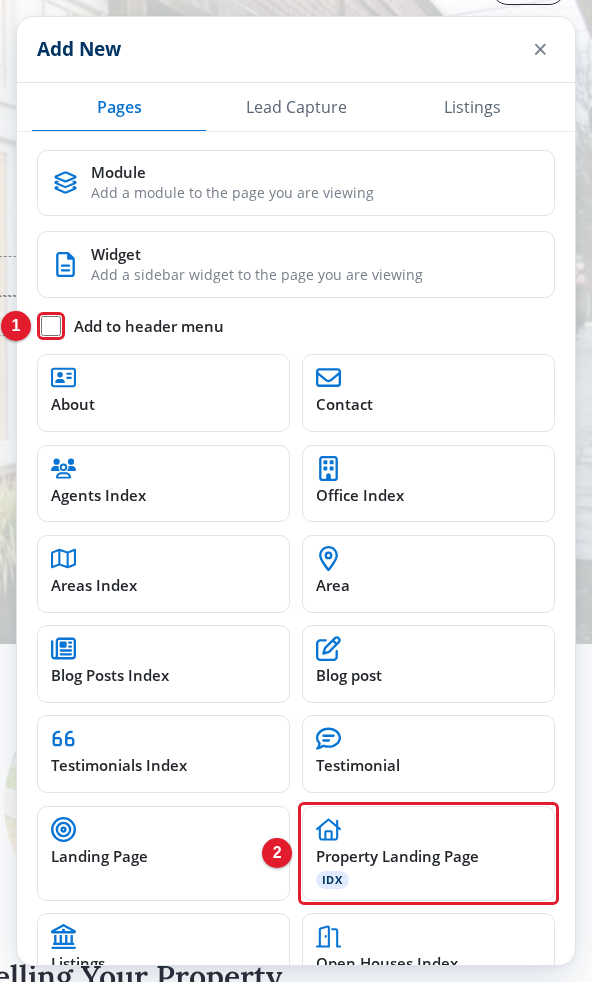Click the 'Add to header menu' label text
Viewport: 592px width, 982px height.
148,326
